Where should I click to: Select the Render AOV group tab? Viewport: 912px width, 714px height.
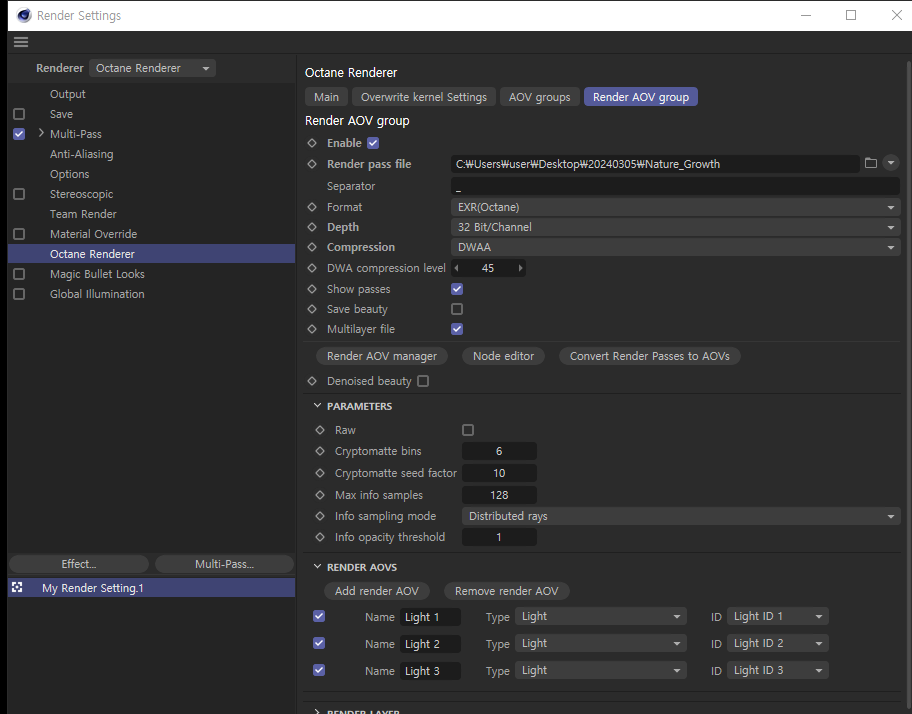tap(641, 97)
